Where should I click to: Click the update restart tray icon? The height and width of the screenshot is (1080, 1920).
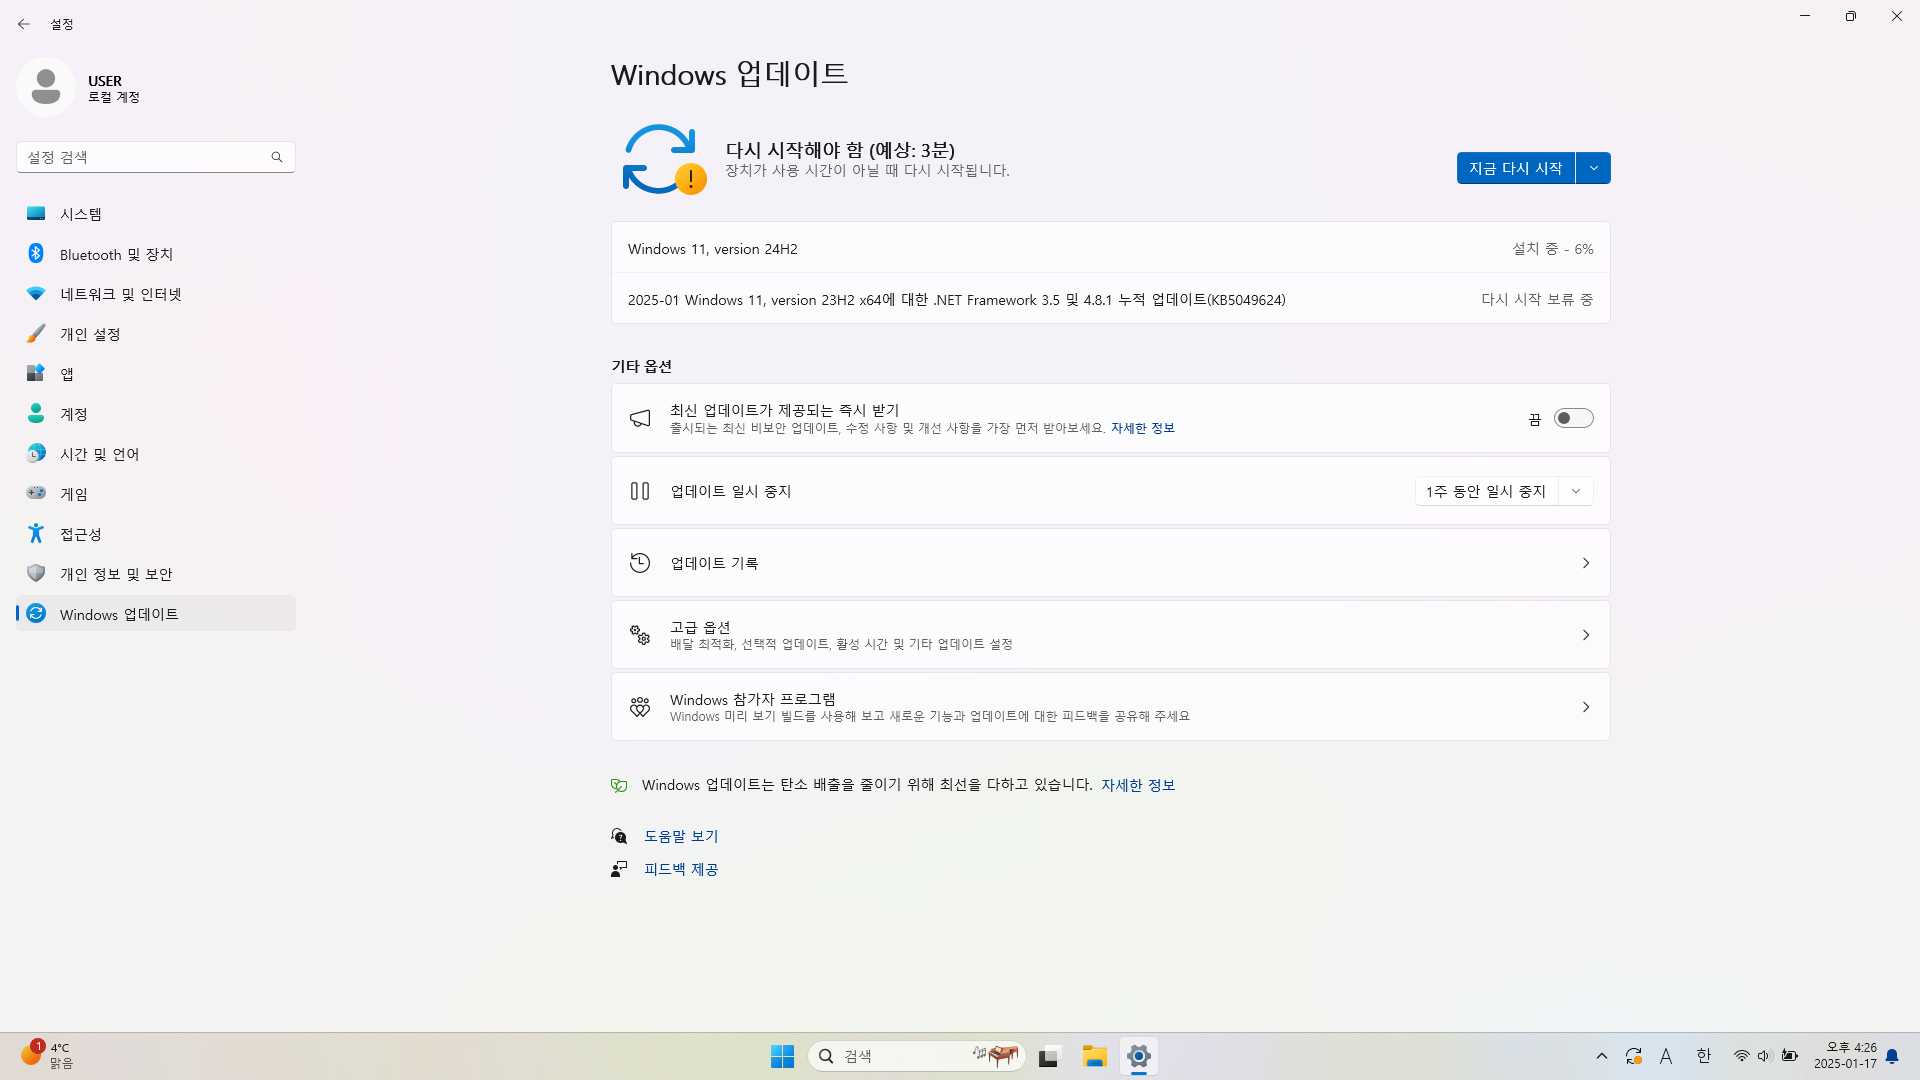tap(1634, 1056)
